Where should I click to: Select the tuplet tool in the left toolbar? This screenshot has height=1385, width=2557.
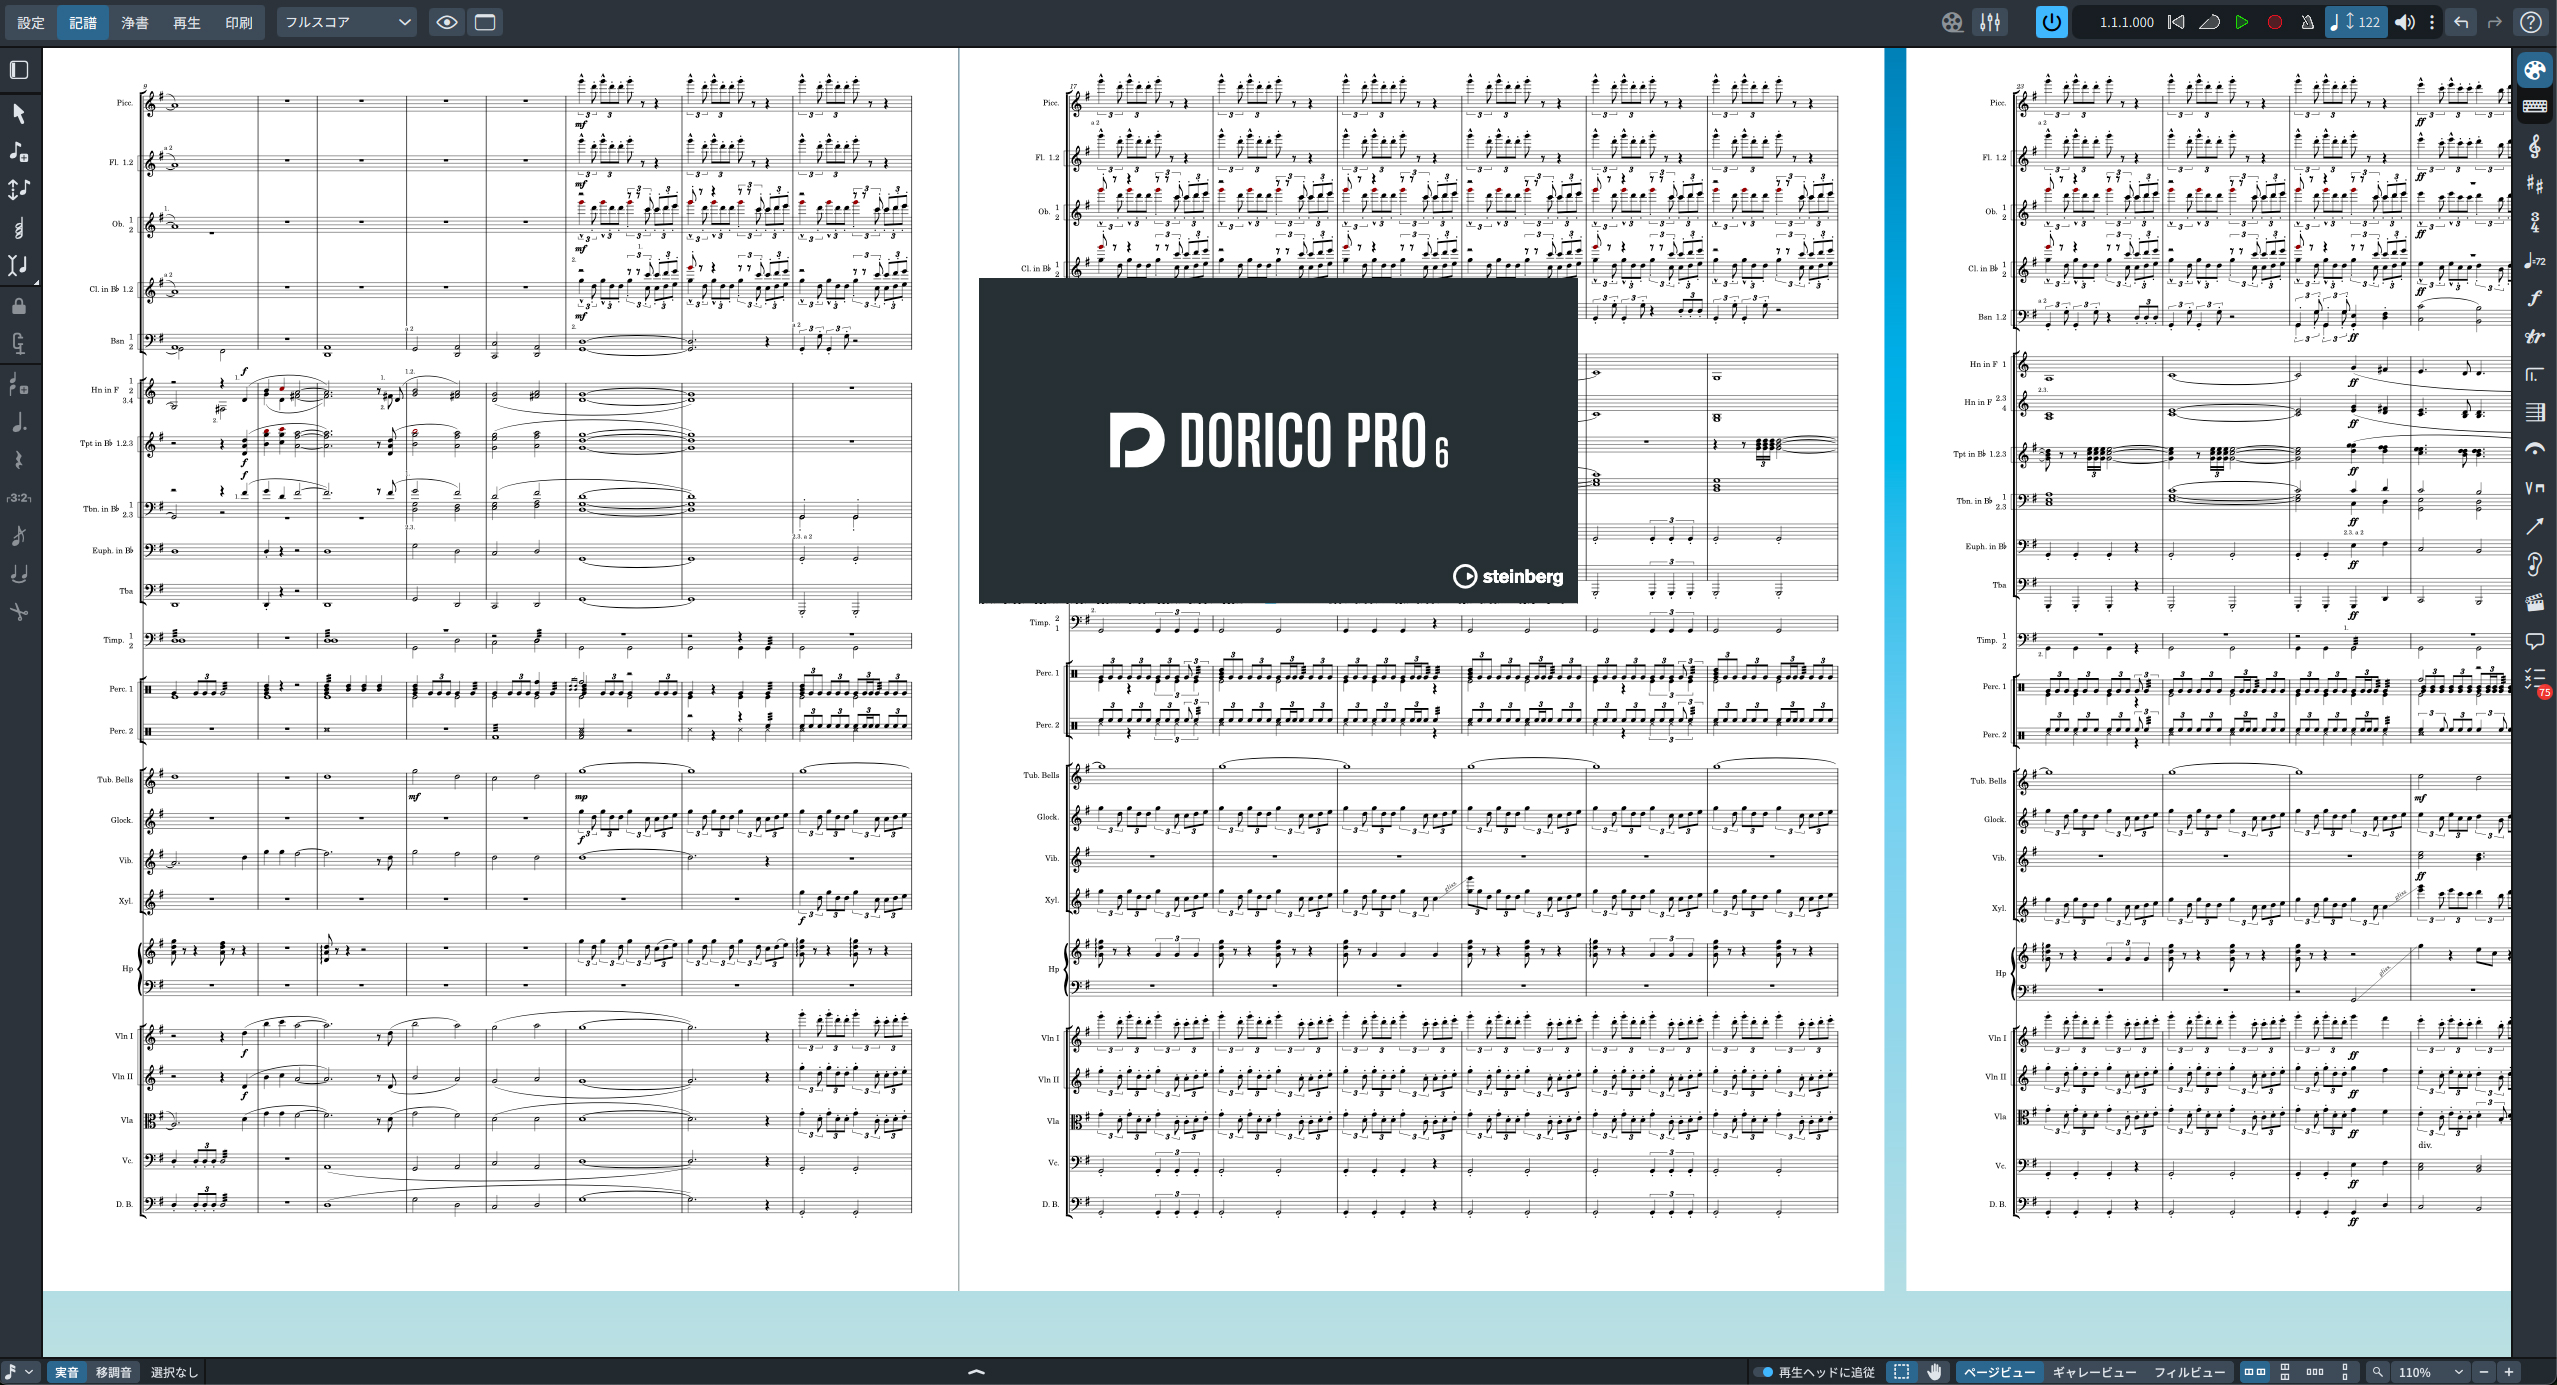19,497
